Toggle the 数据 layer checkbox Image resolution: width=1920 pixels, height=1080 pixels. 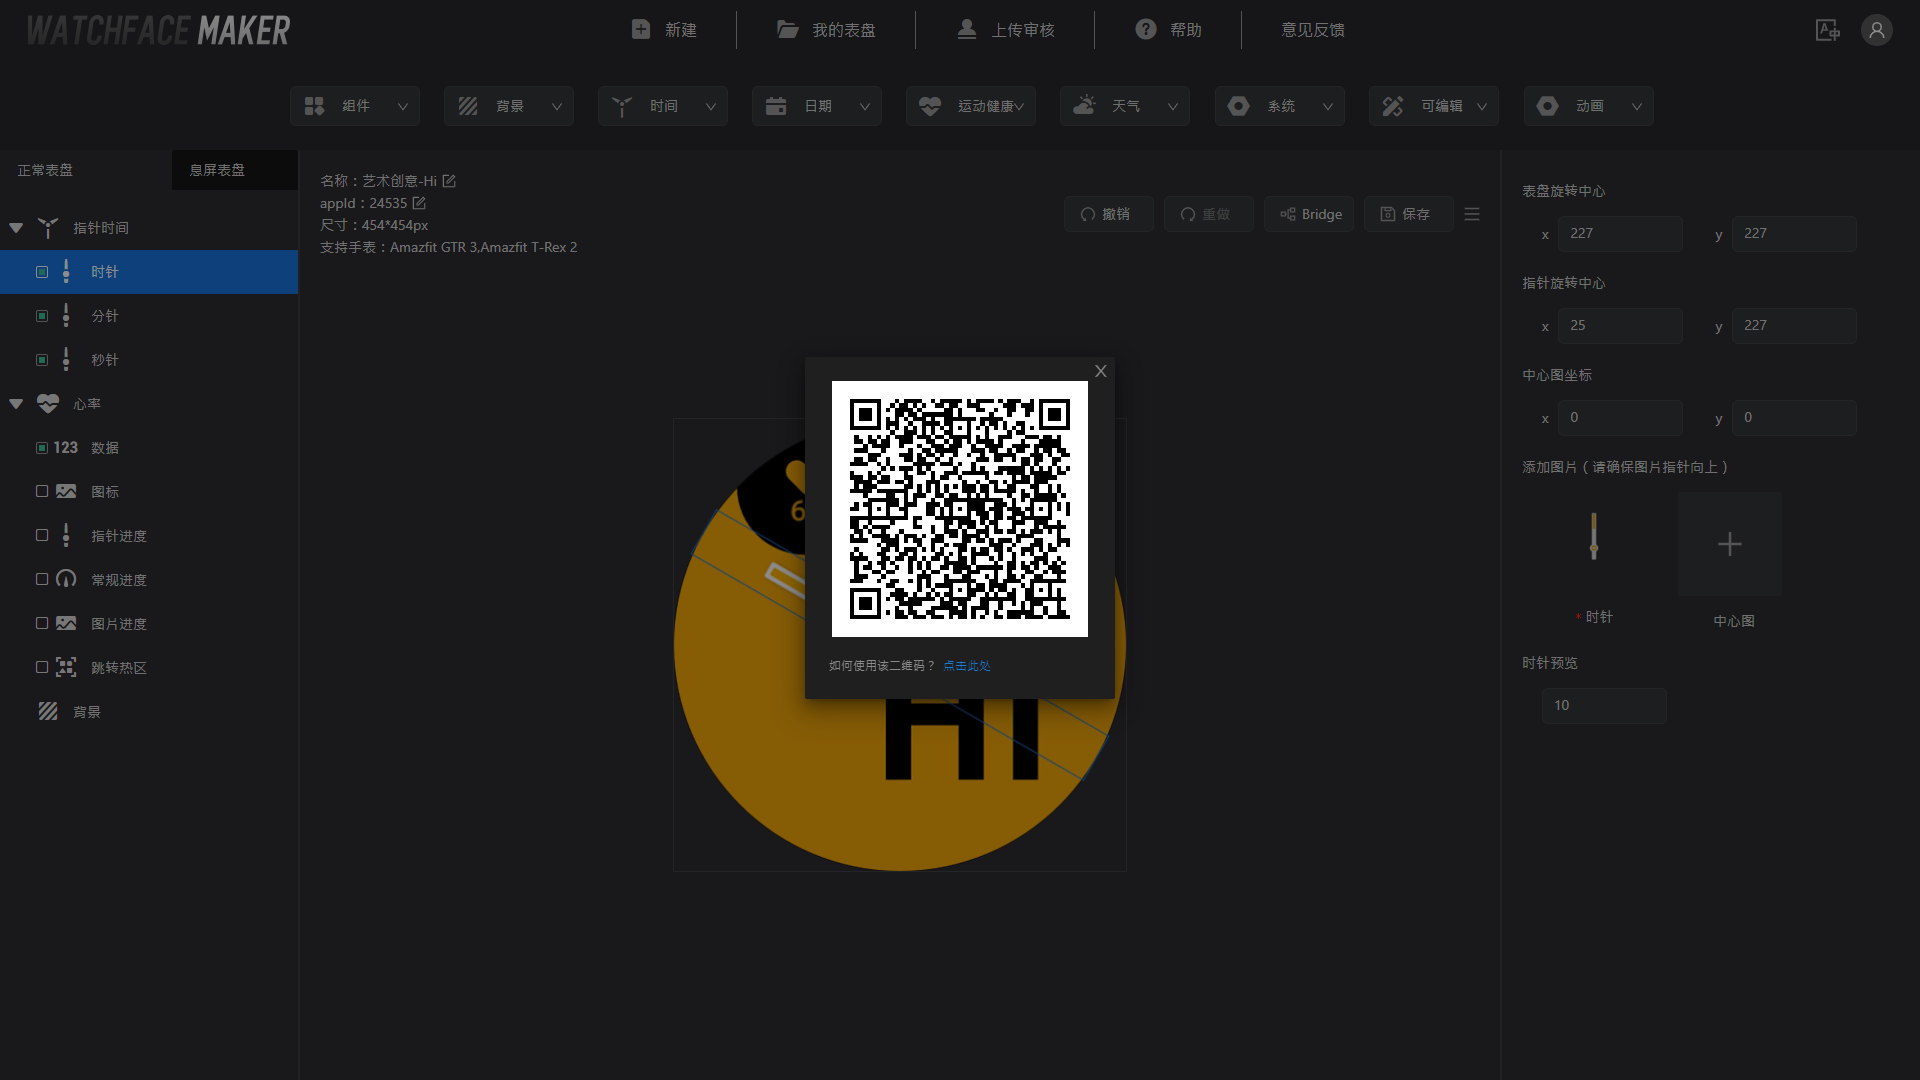coord(42,448)
